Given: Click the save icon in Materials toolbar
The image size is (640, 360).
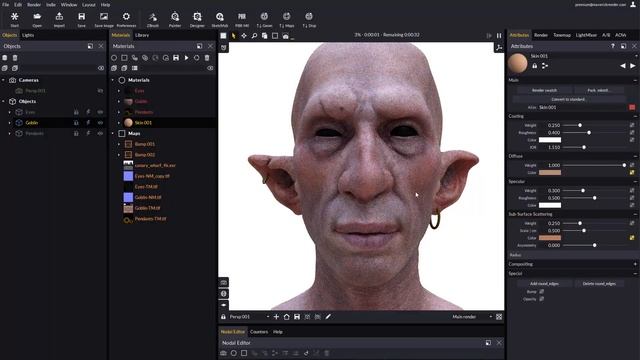Looking at the screenshot, I should (176, 58).
